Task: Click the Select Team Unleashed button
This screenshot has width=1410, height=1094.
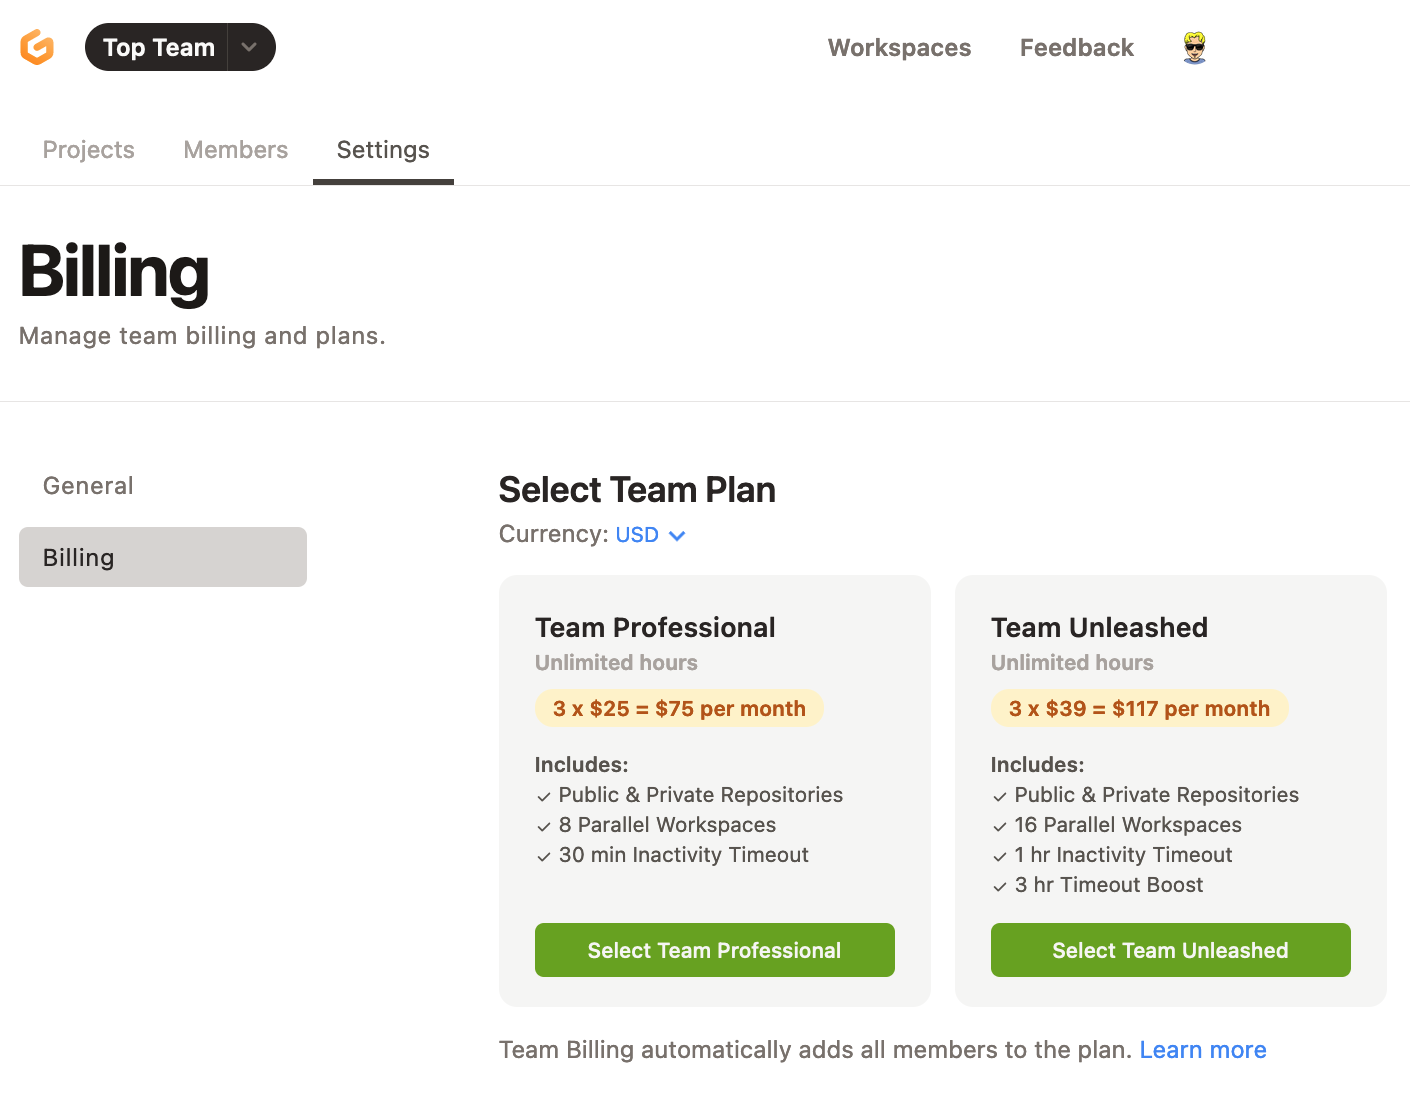Action: click(1170, 950)
